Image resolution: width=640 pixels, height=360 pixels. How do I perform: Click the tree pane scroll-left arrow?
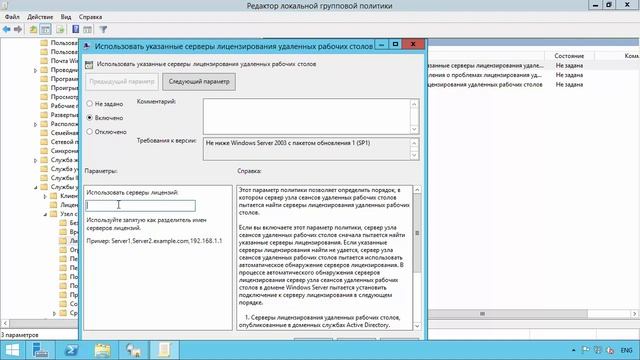coord(5,323)
